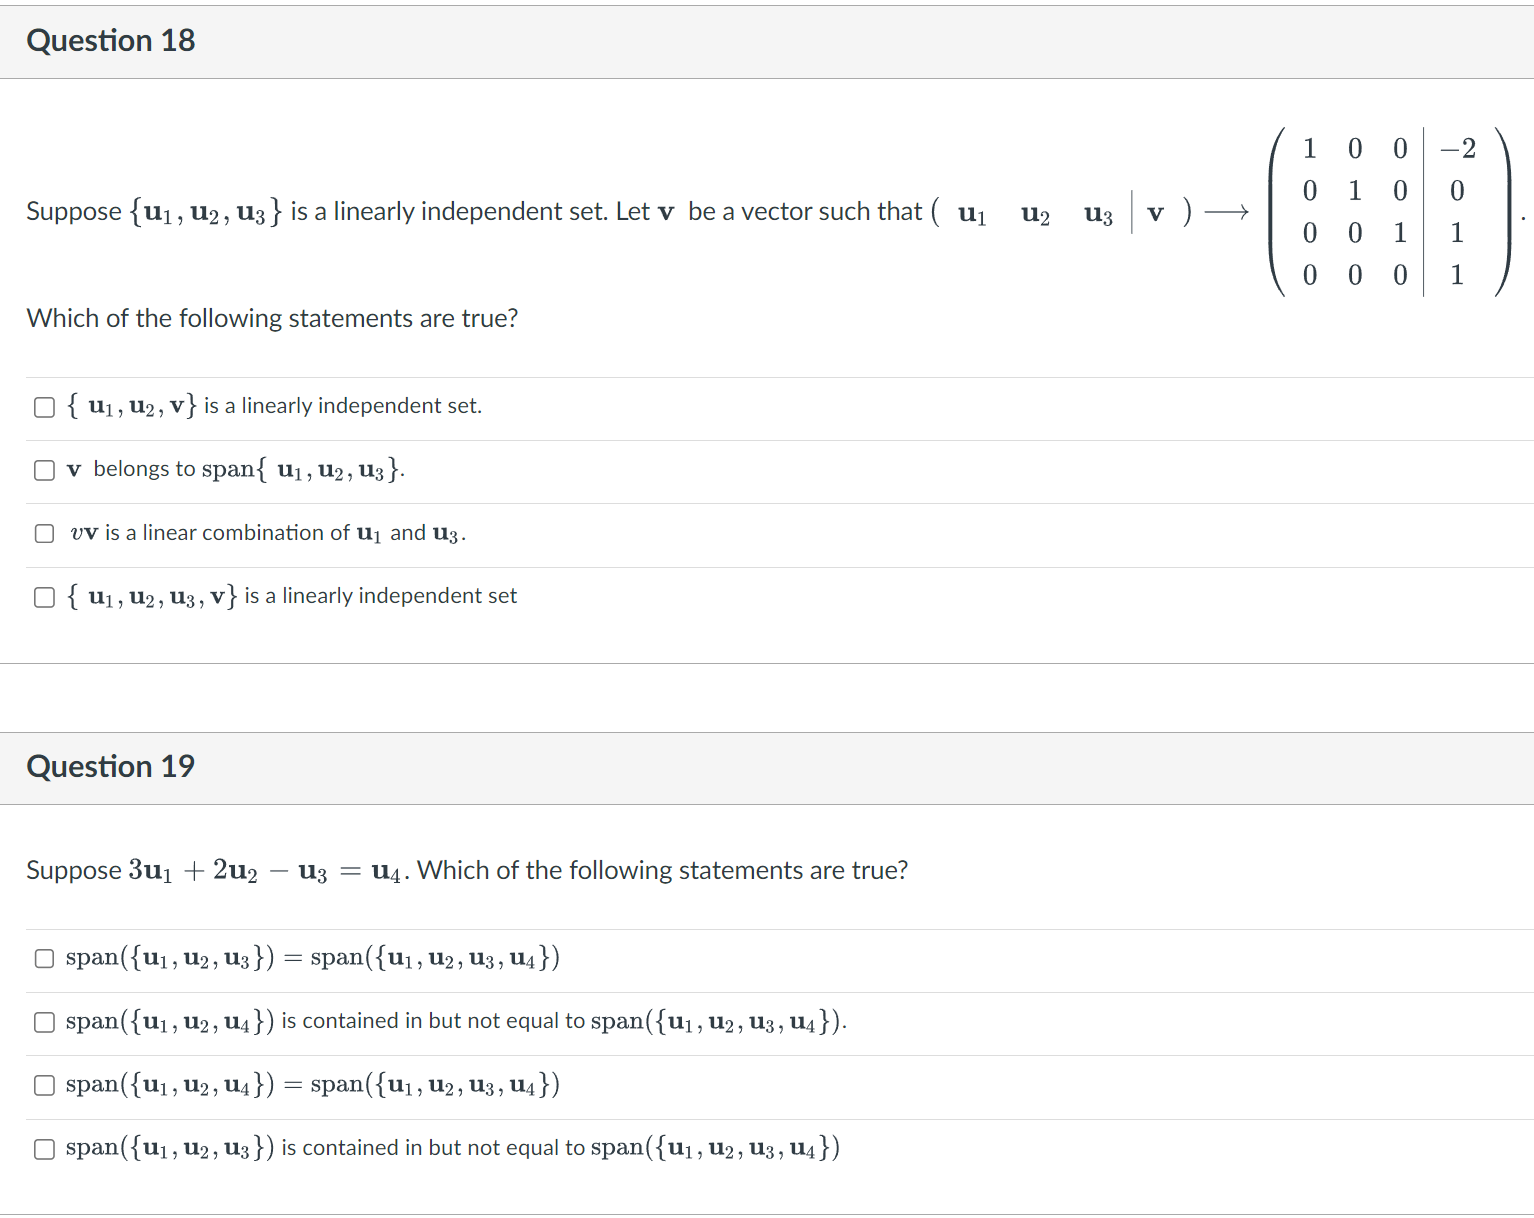
Task: Check "span({u1, u2, u4}) is contained in but not equal"
Action: pos(44,1022)
